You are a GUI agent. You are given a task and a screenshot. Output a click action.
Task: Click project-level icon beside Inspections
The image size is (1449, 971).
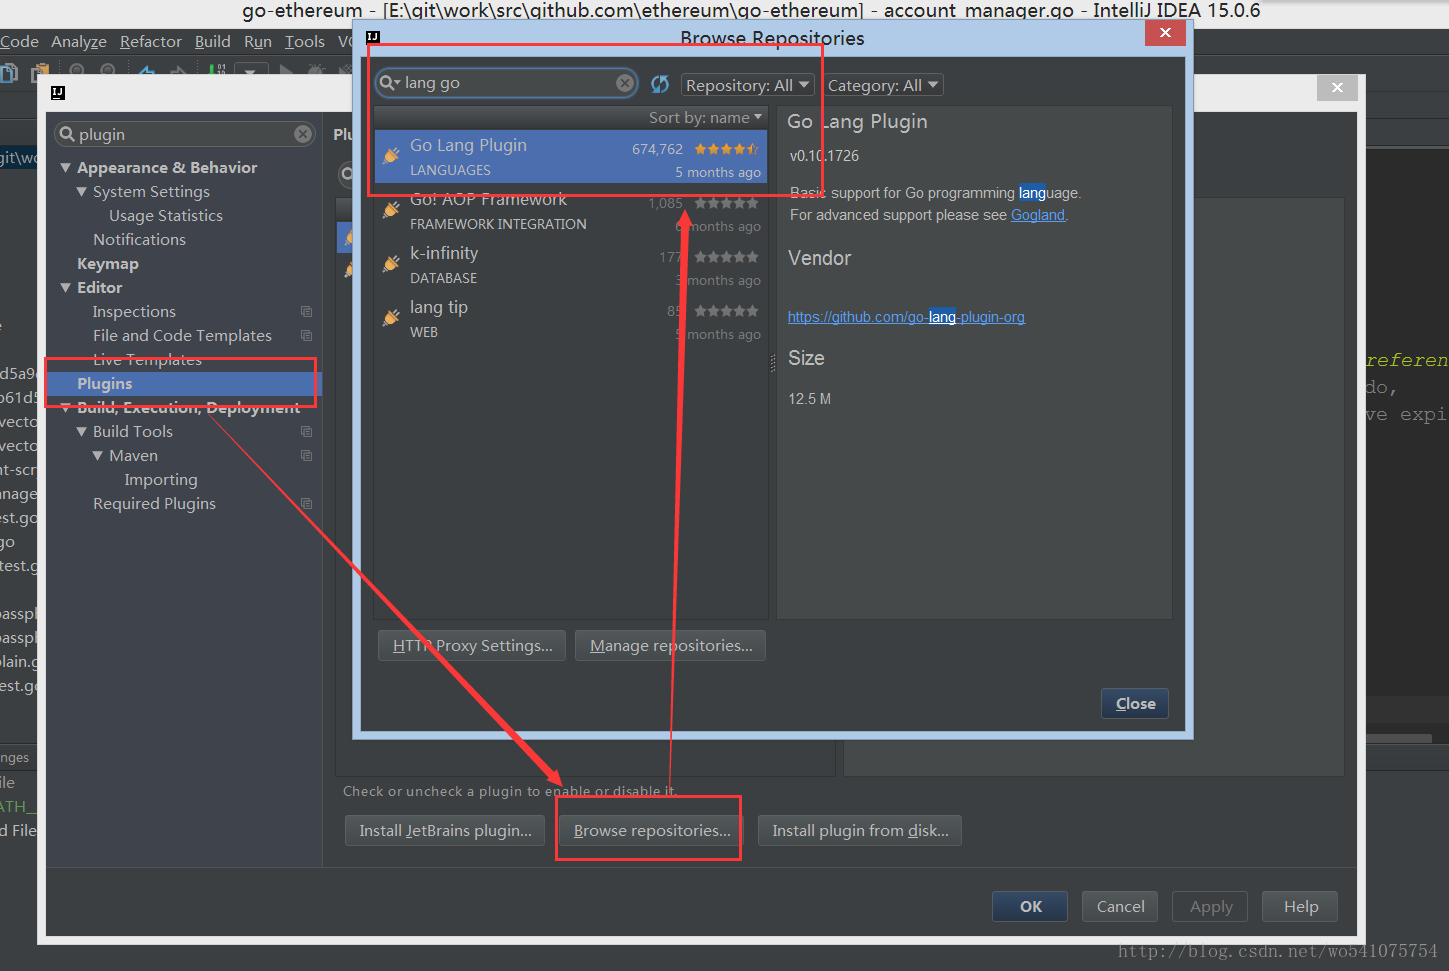(306, 312)
